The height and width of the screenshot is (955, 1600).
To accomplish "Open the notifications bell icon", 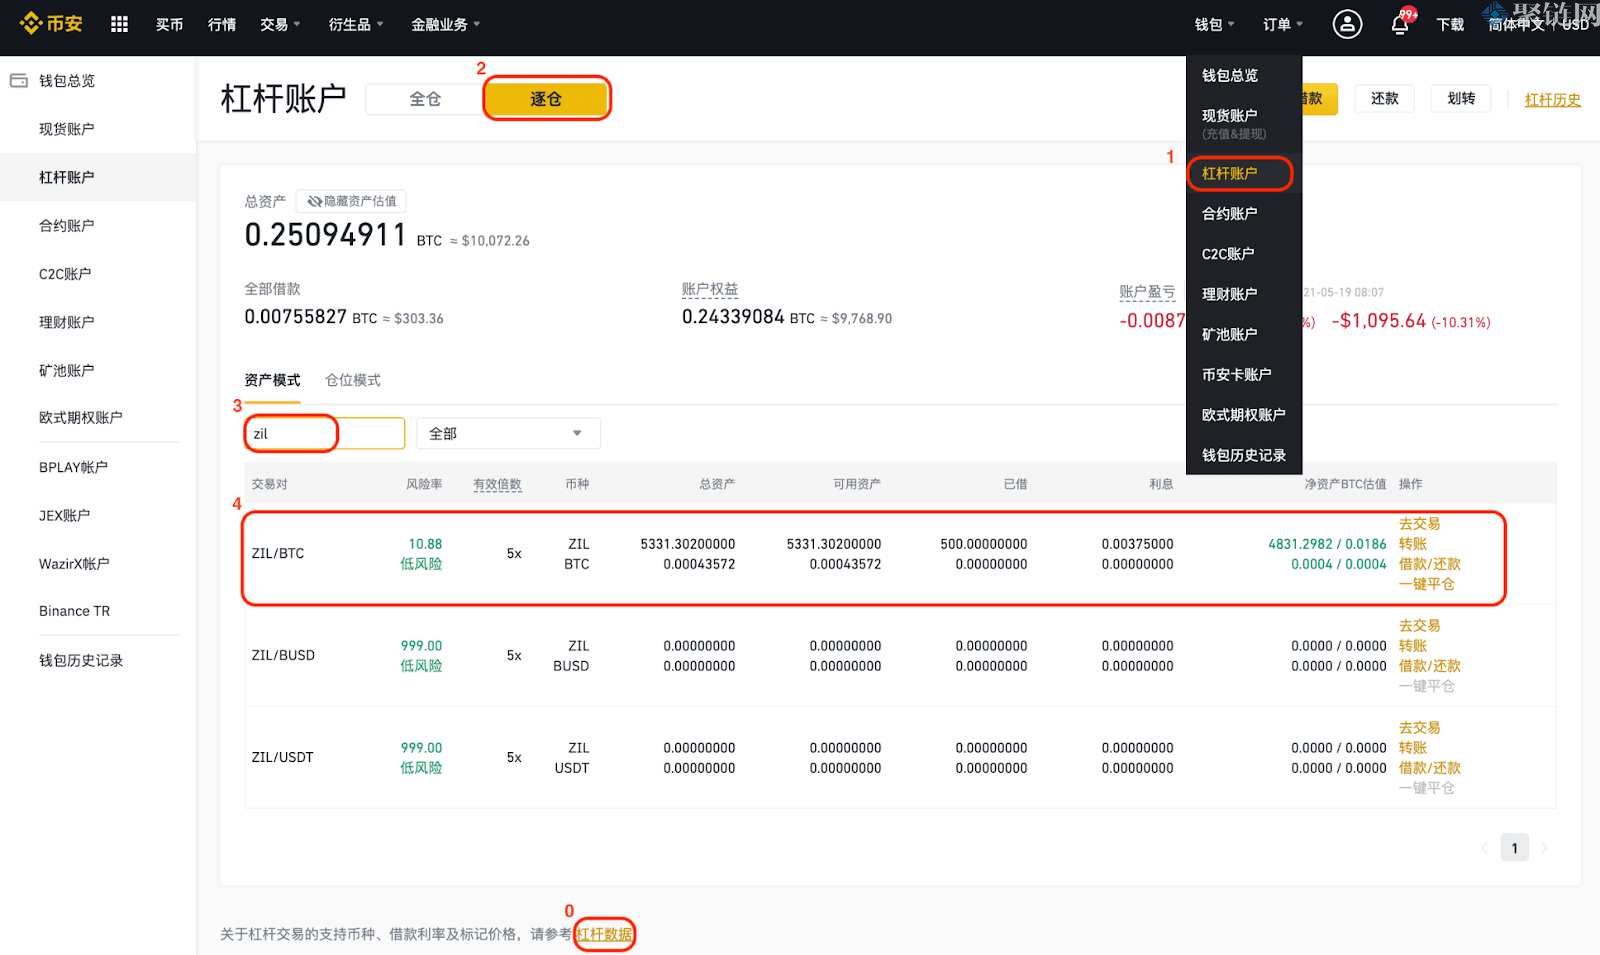I will 1400,25.
